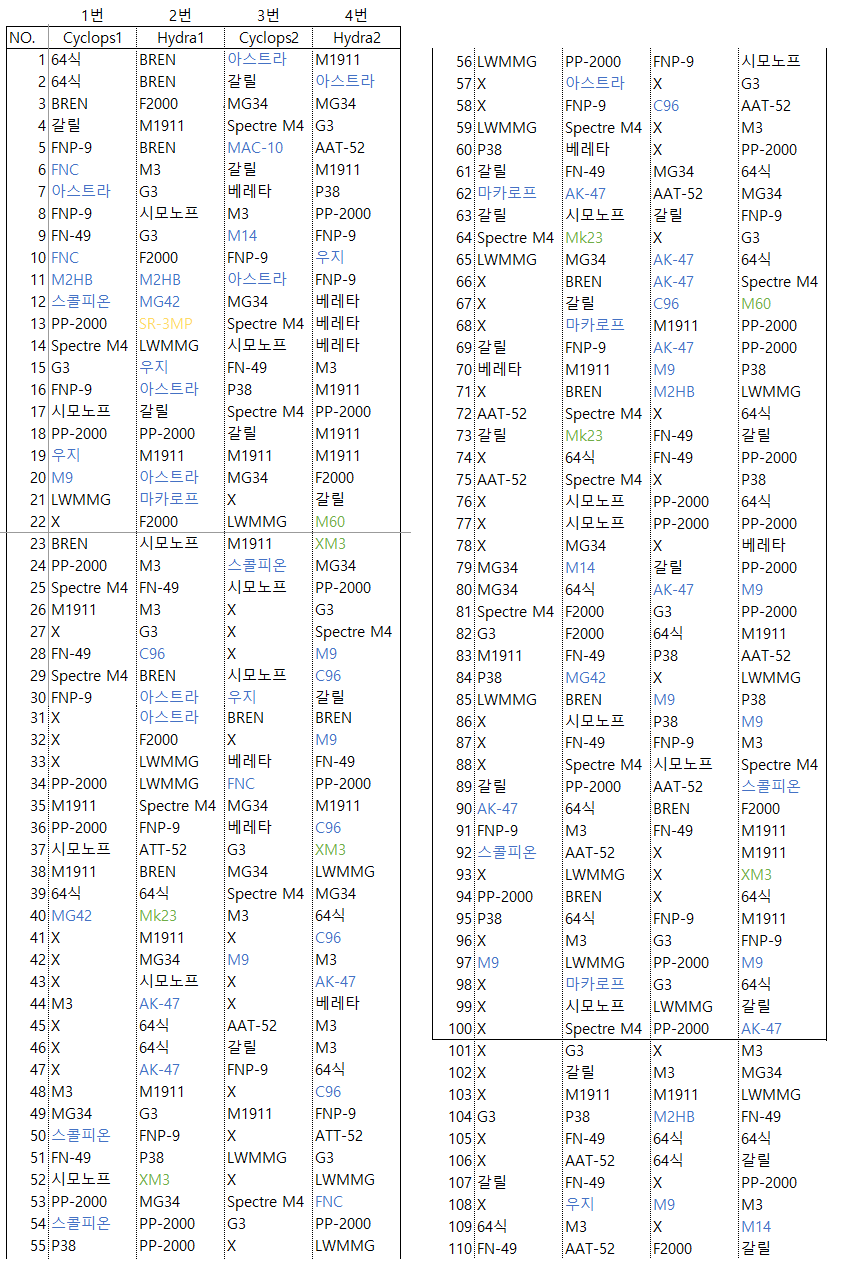The width and height of the screenshot is (856, 1261).
Task: Click the green M60 cell in row 67
Action: pos(757,303)
